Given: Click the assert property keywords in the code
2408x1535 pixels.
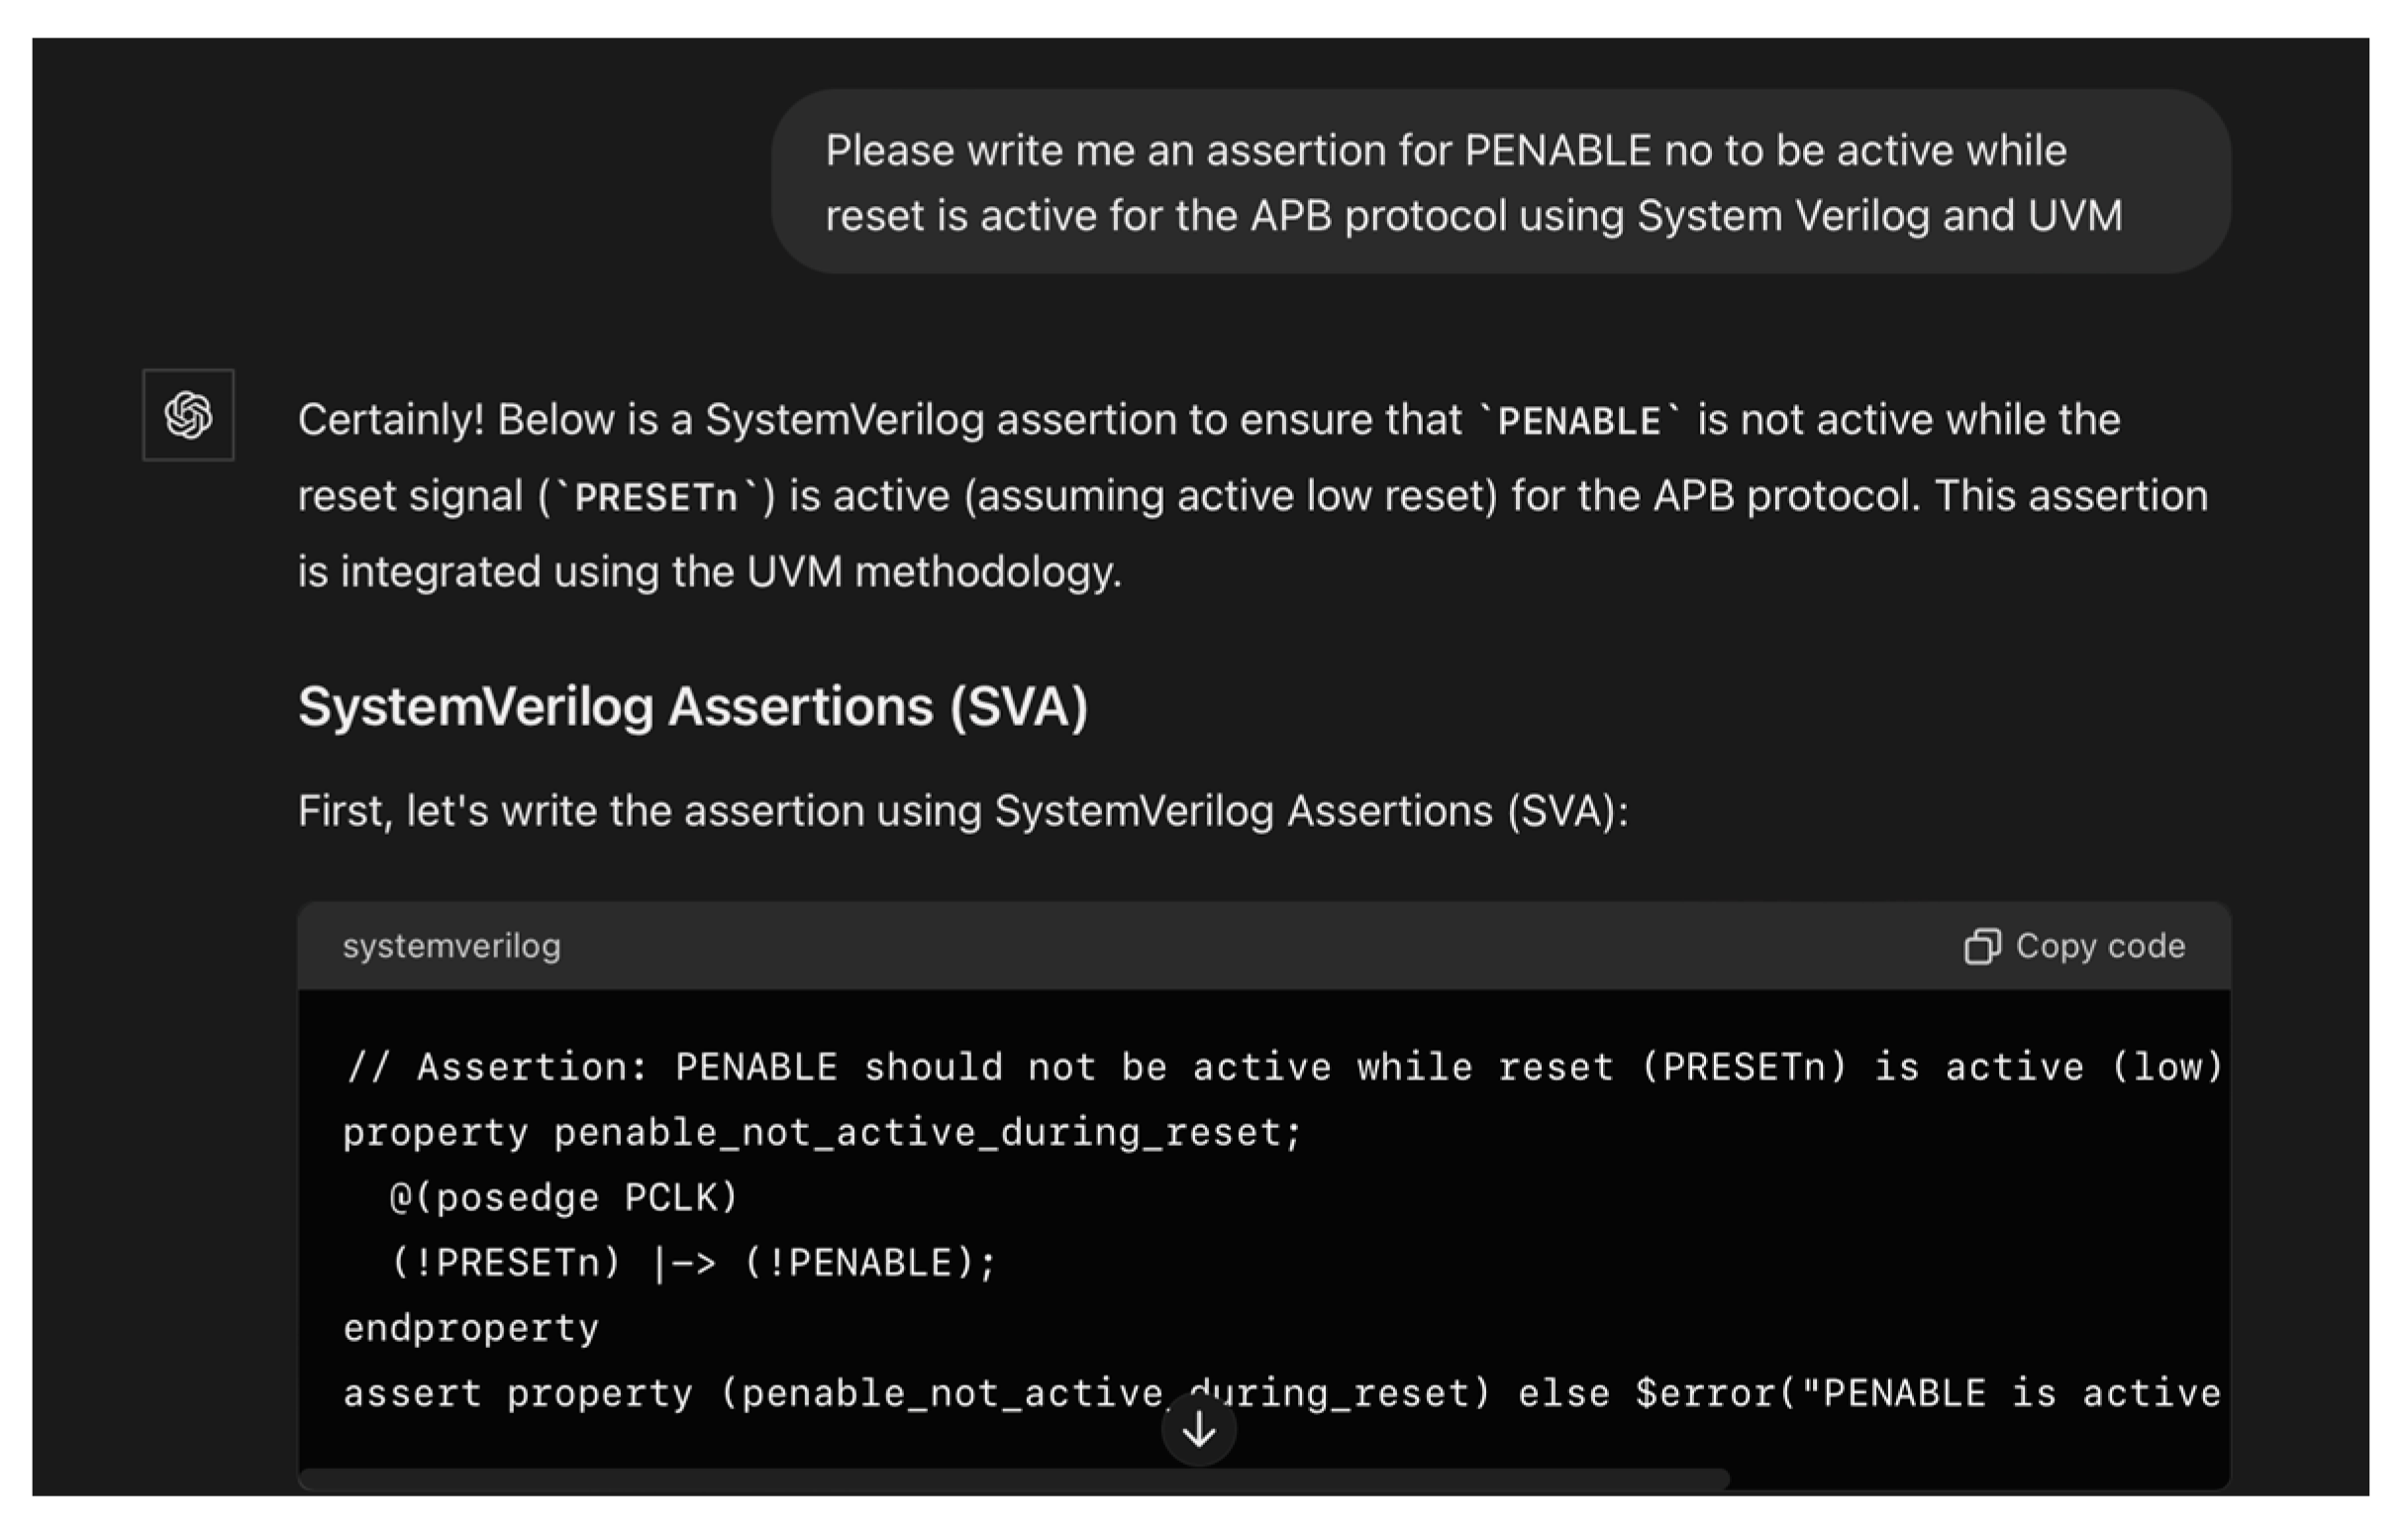Looking at the screenshot, I should [x=518, y=1393].
